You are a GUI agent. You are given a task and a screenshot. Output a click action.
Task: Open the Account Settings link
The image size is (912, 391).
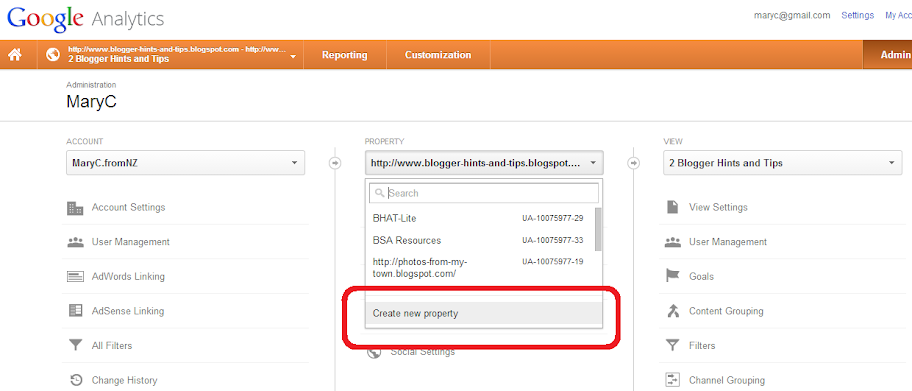pyautogui.click(x=129, y=207)
